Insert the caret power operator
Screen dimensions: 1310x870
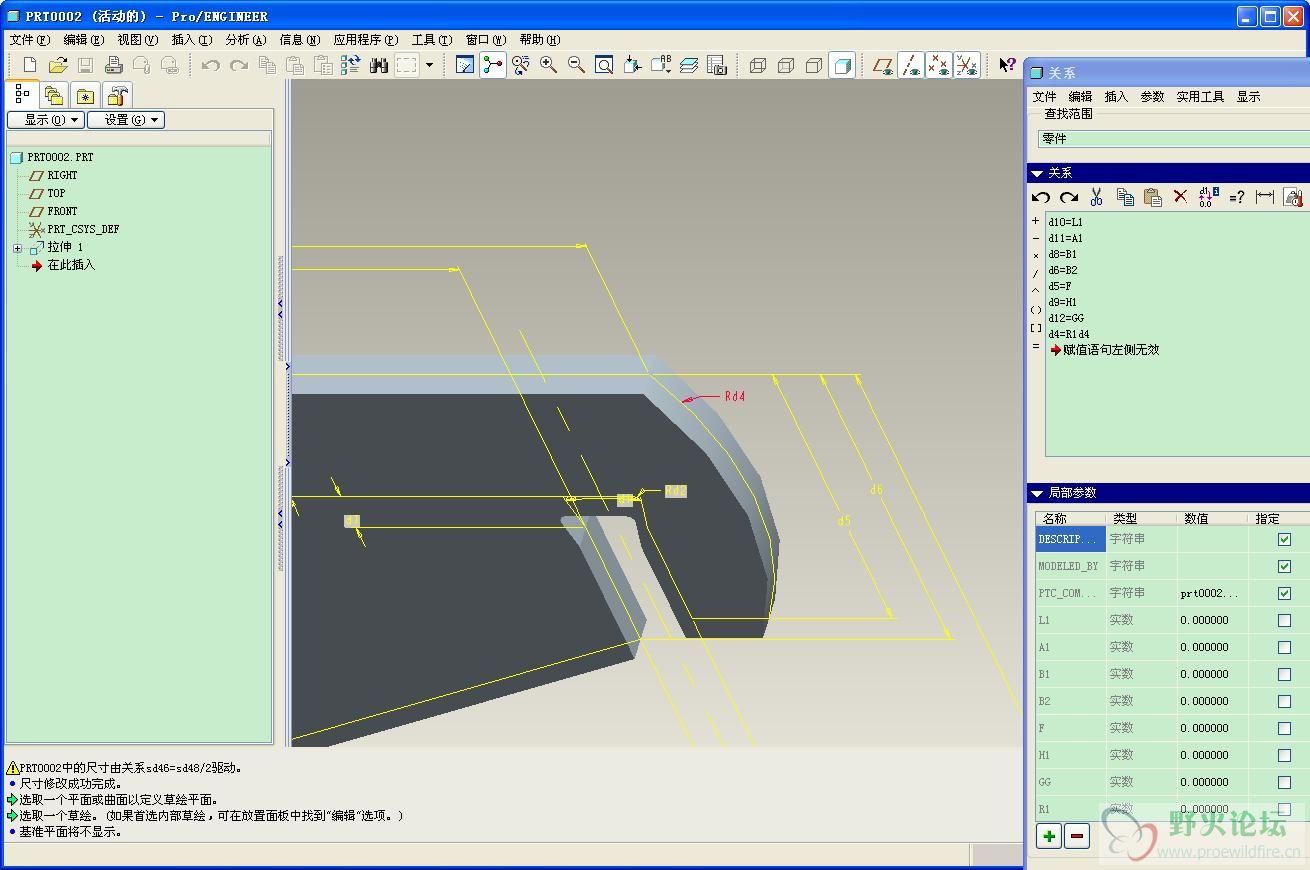click(1036, 292)
